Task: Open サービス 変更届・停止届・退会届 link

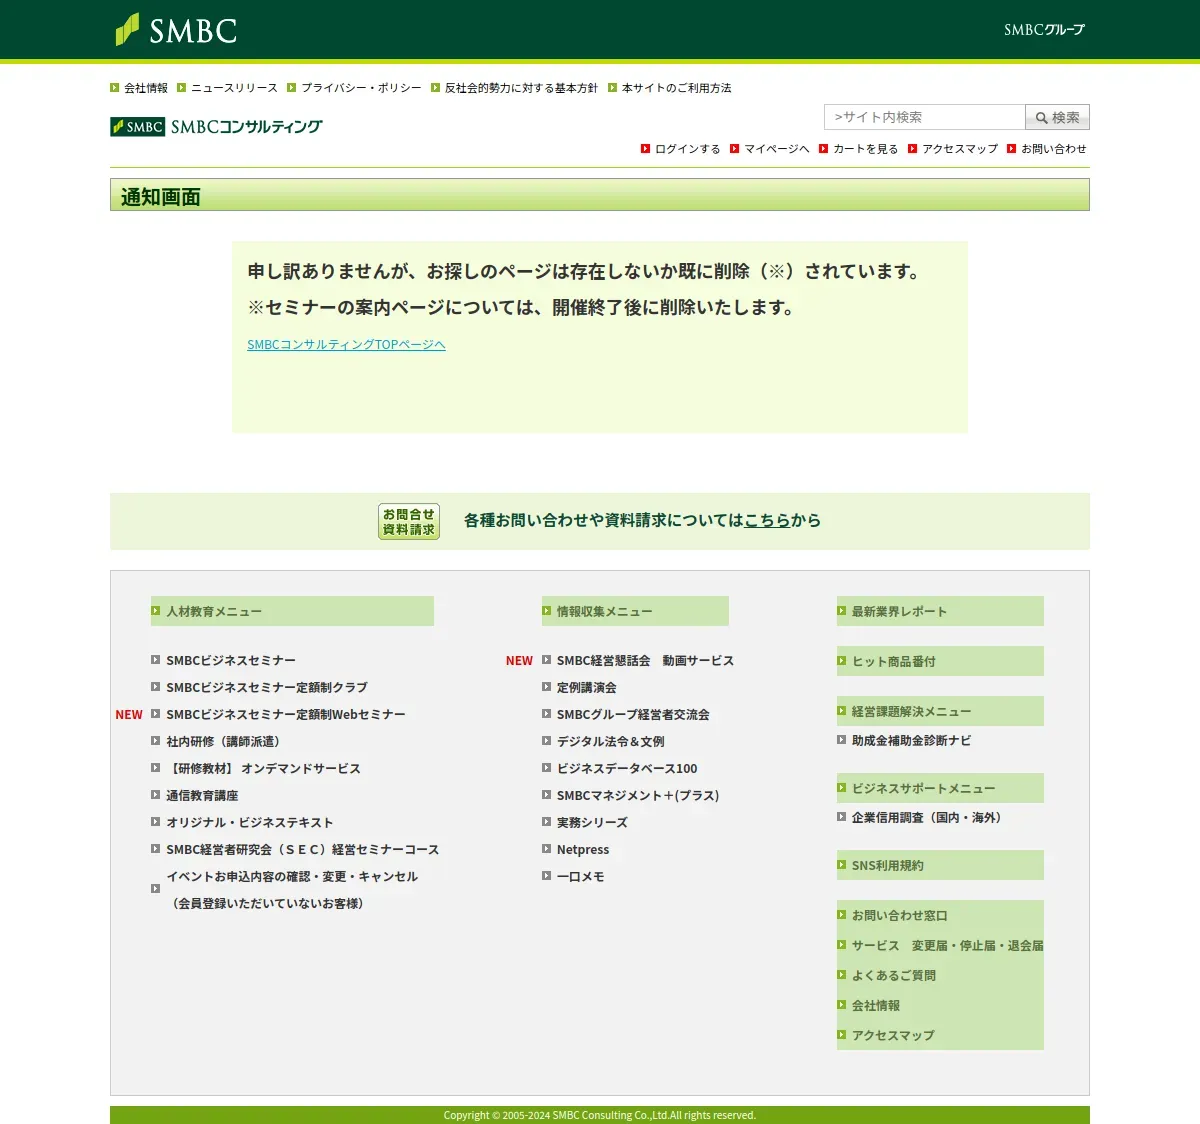Action: pyautogui.click(x=947, y=946)
